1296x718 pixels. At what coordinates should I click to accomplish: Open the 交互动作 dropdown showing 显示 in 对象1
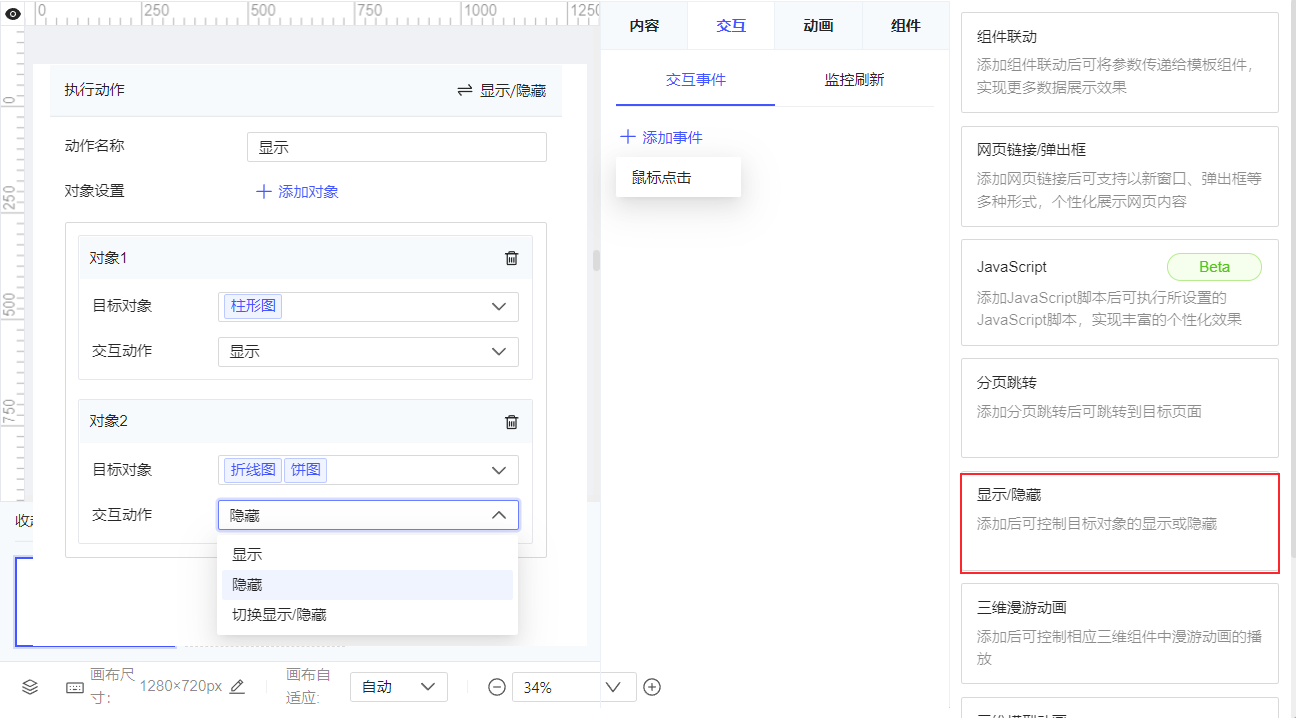(x=368, y=352)
